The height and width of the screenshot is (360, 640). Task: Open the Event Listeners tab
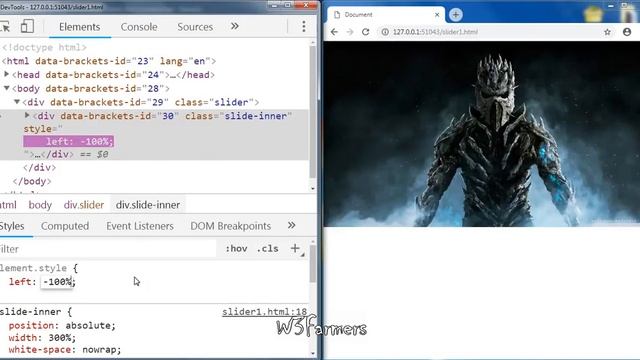tap(140, 226)
